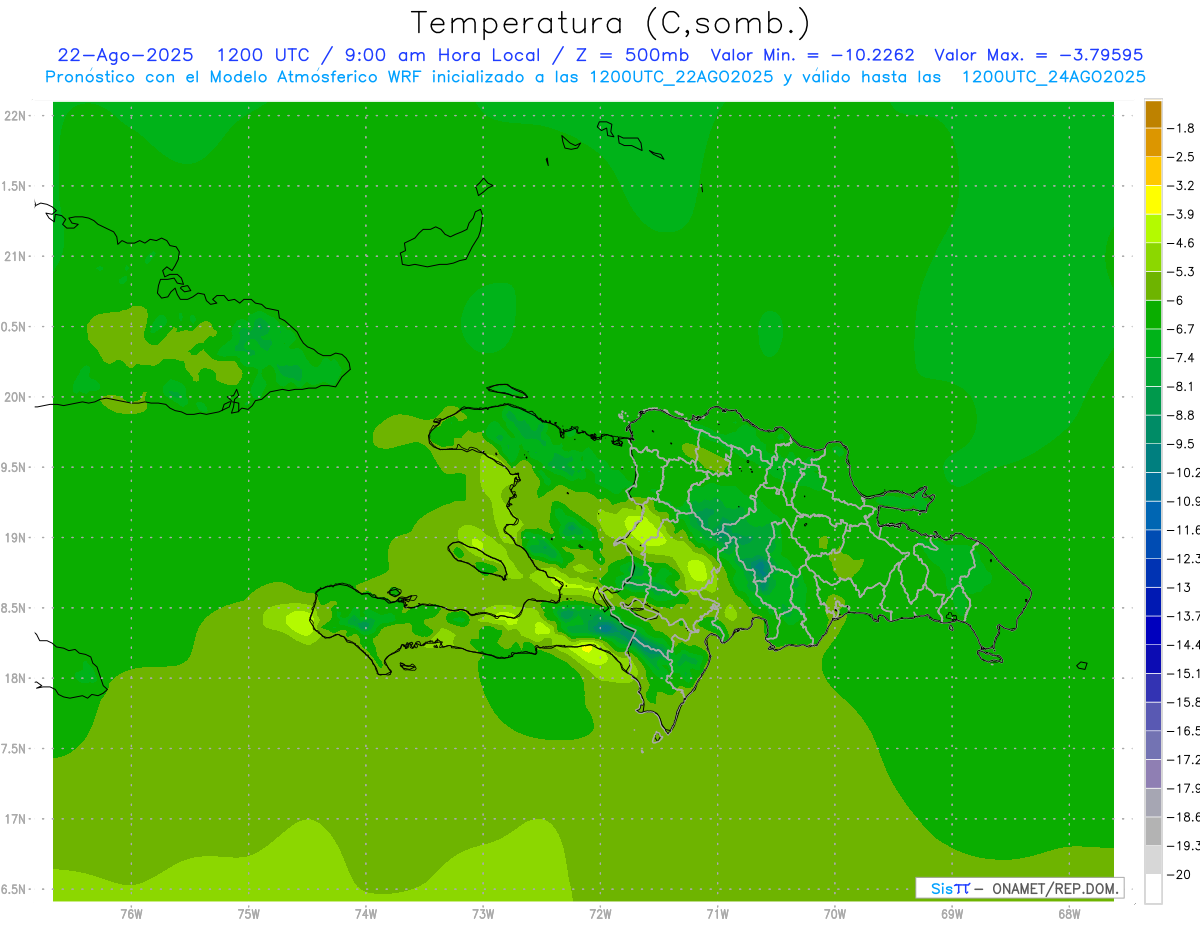The width and height of the screenshot is (1200, 927).
Task: Click the '76W' longitude label
Action: pos(131,914)
